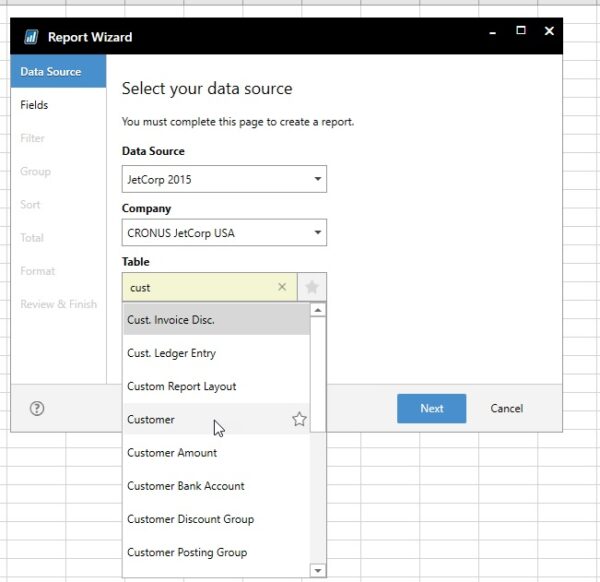Click the help question mark icon

37,408
